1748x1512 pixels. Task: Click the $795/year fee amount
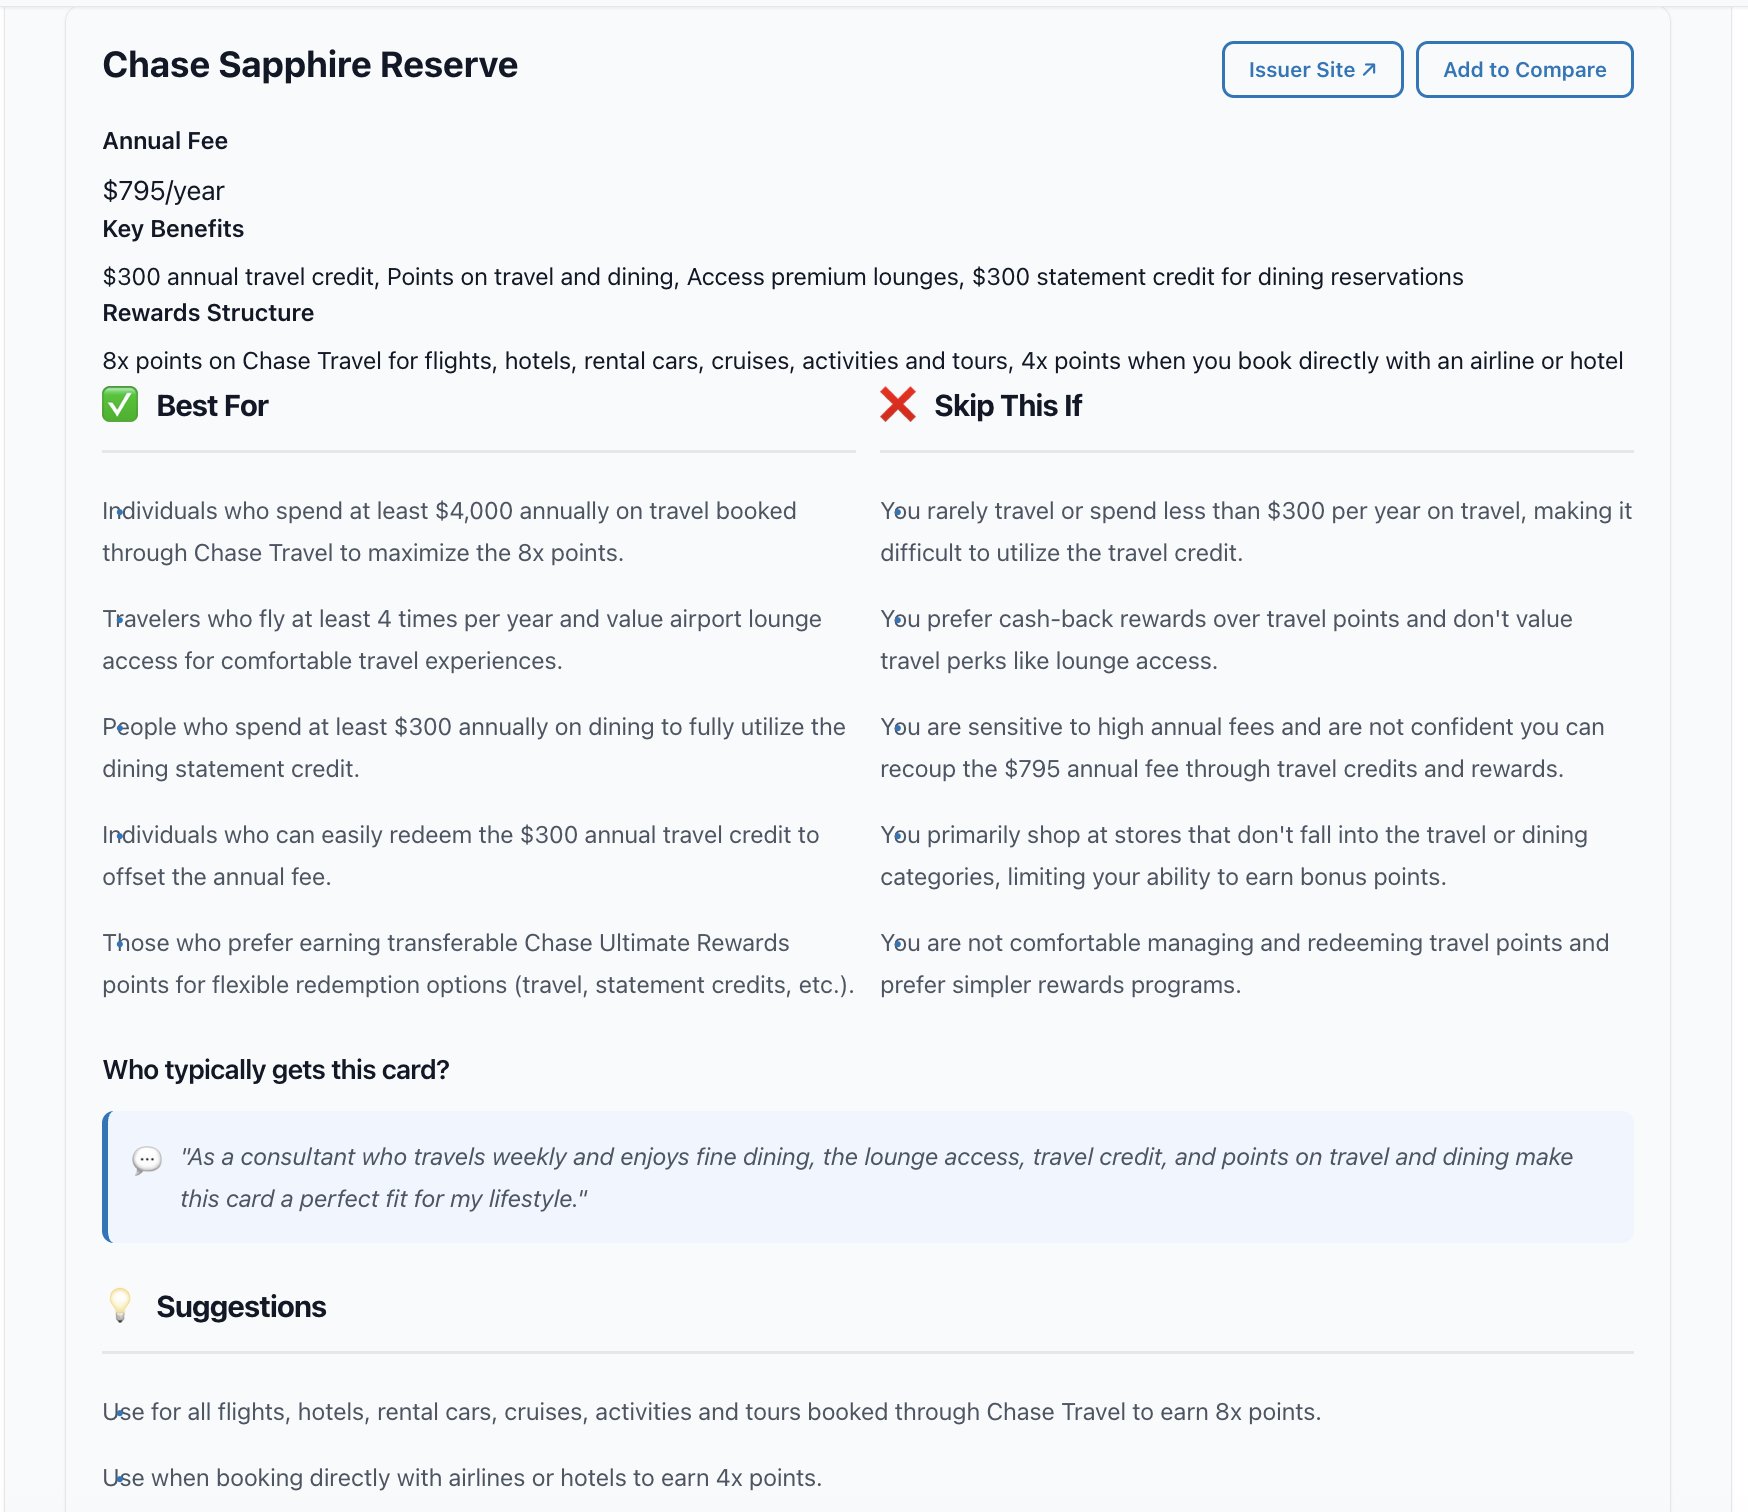[x=163, y=190]
